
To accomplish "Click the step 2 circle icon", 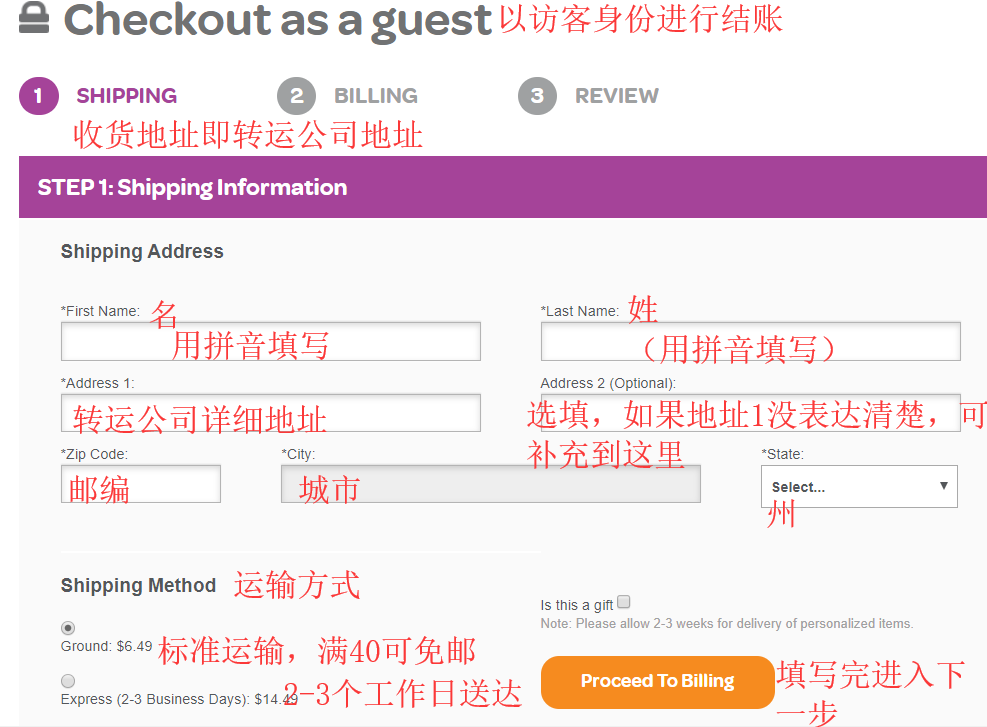I will (296, 96).
